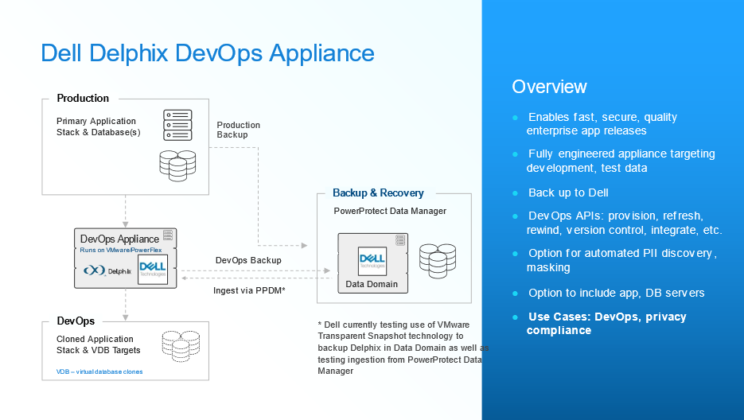The image size is (744, 420).
Task: Click the Overview heading in blue panel
Action: pyautogui.click(x=549, y=86)
